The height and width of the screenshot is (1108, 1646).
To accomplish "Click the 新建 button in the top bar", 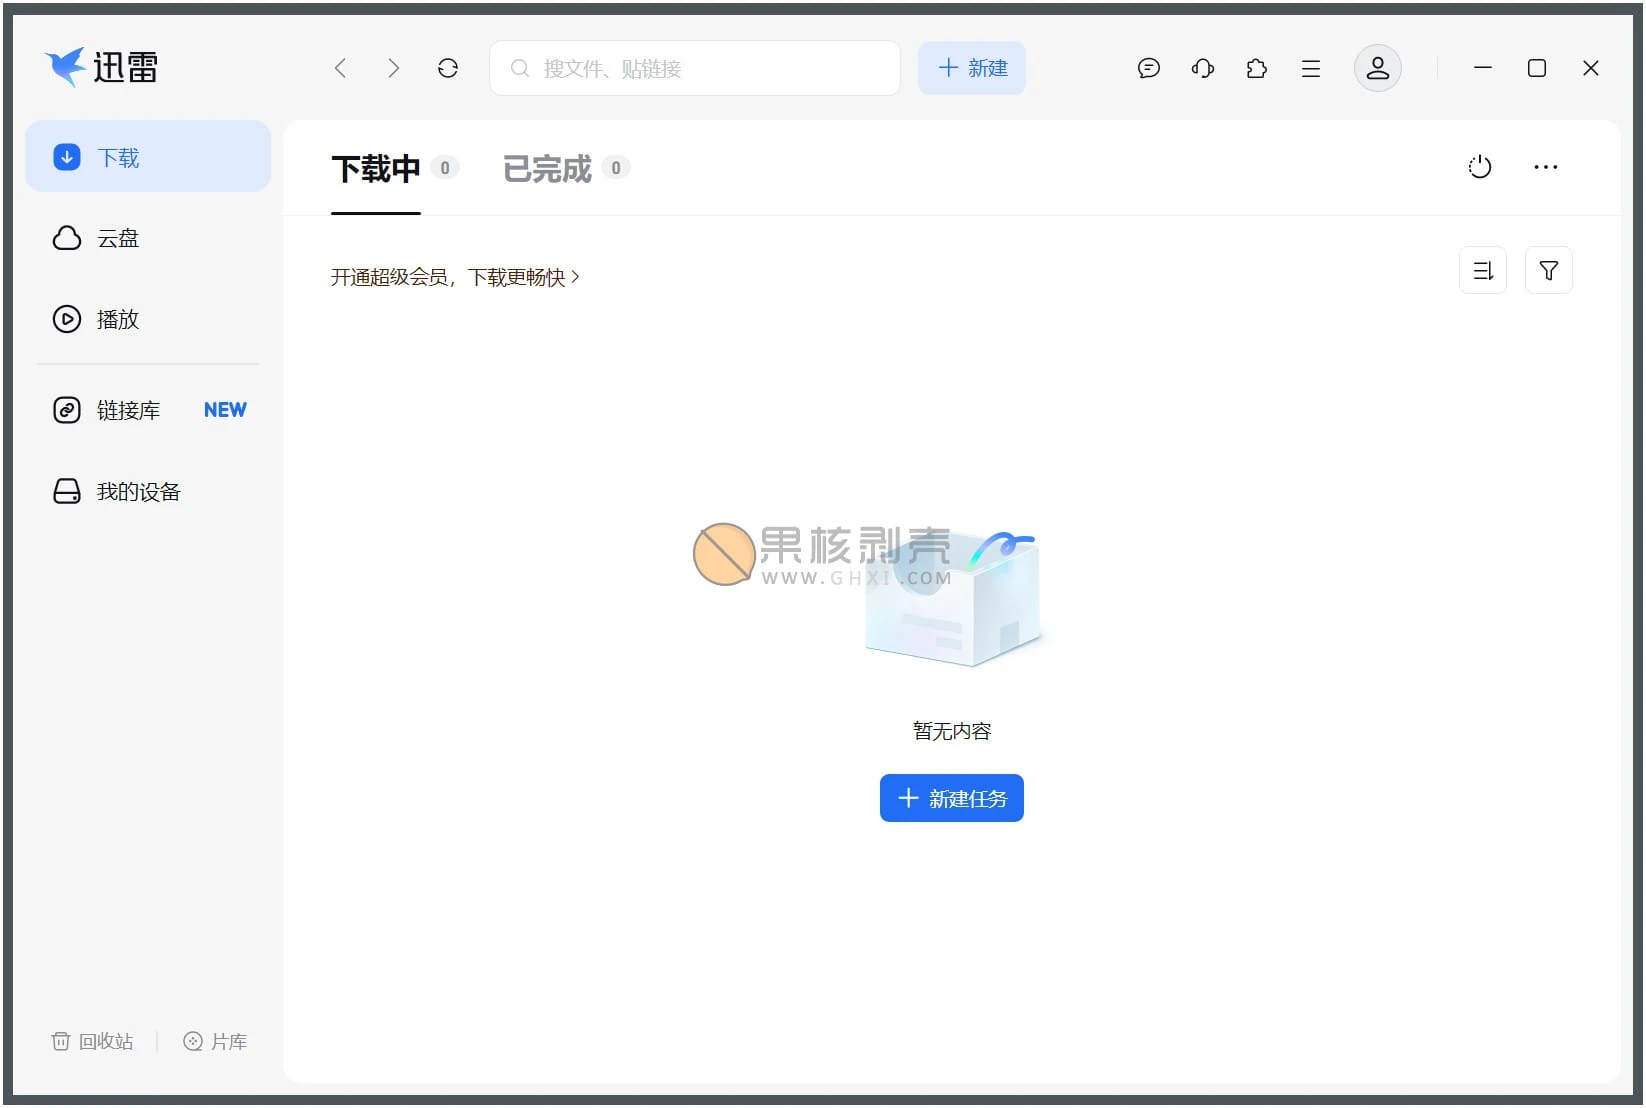I will click(x=972, y=68).
